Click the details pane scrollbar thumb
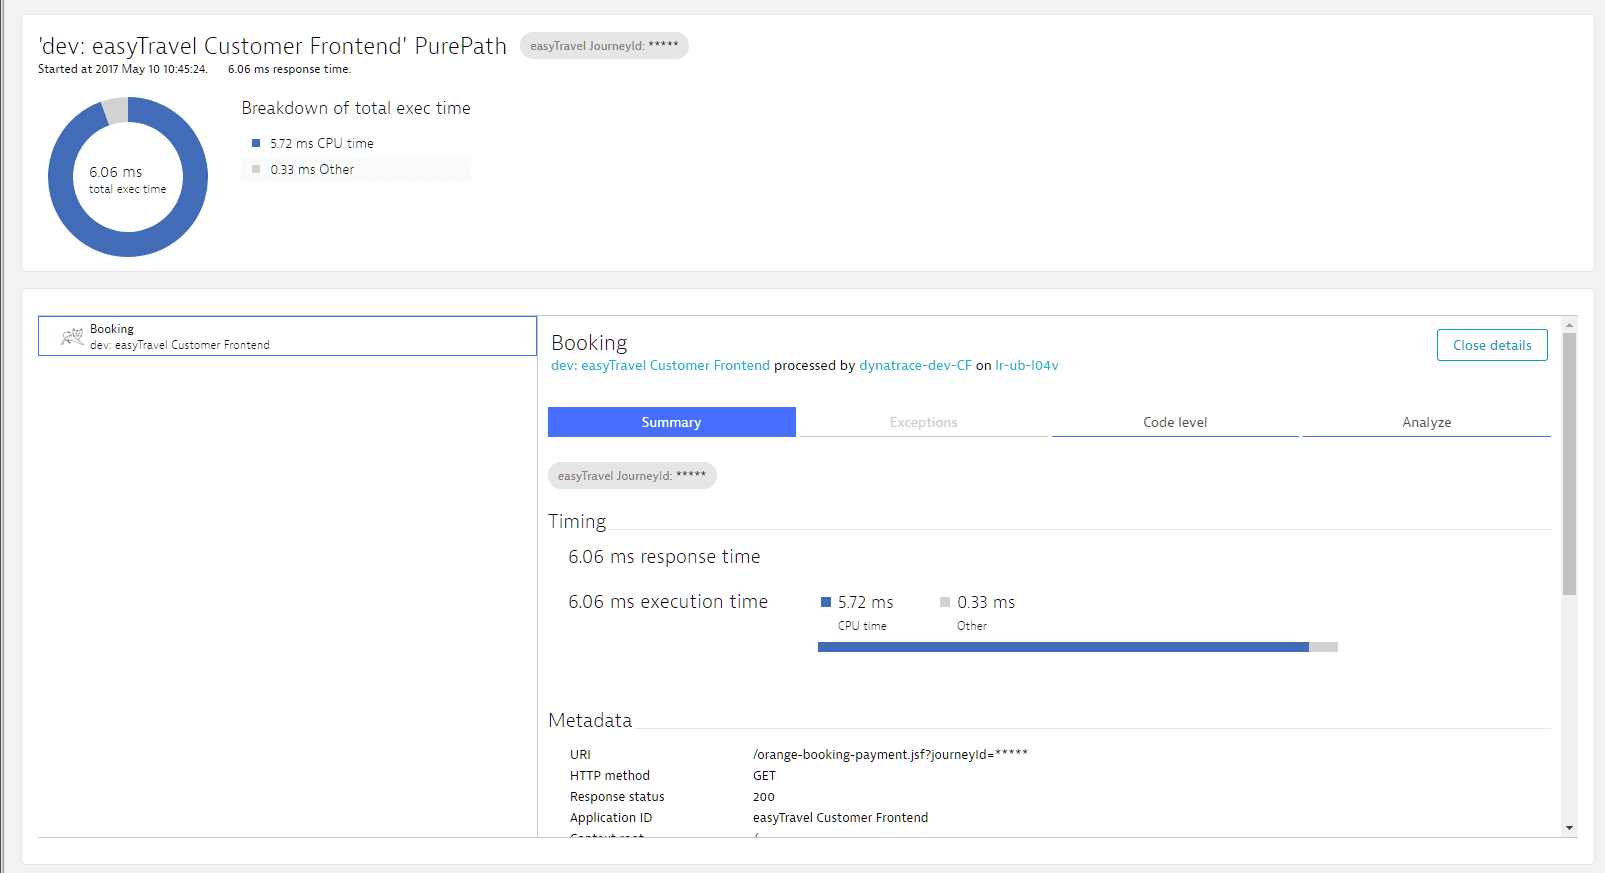1605x873 pixels. (x=1569, y=464)
